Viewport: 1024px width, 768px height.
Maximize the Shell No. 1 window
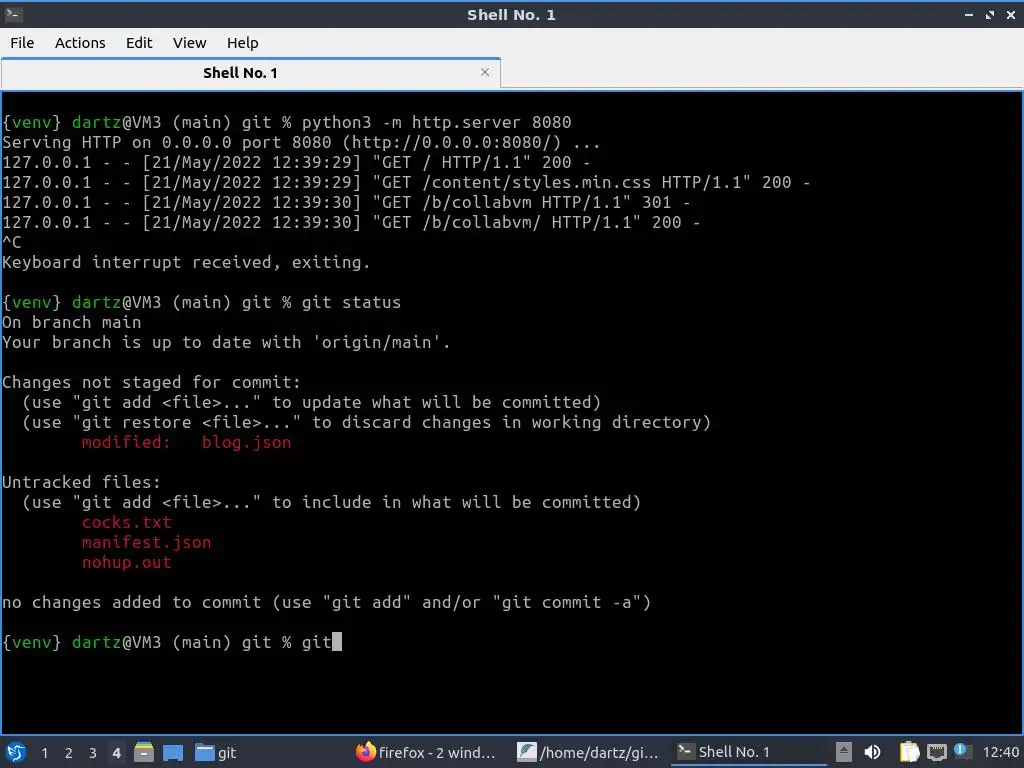[x=989, y=14]
